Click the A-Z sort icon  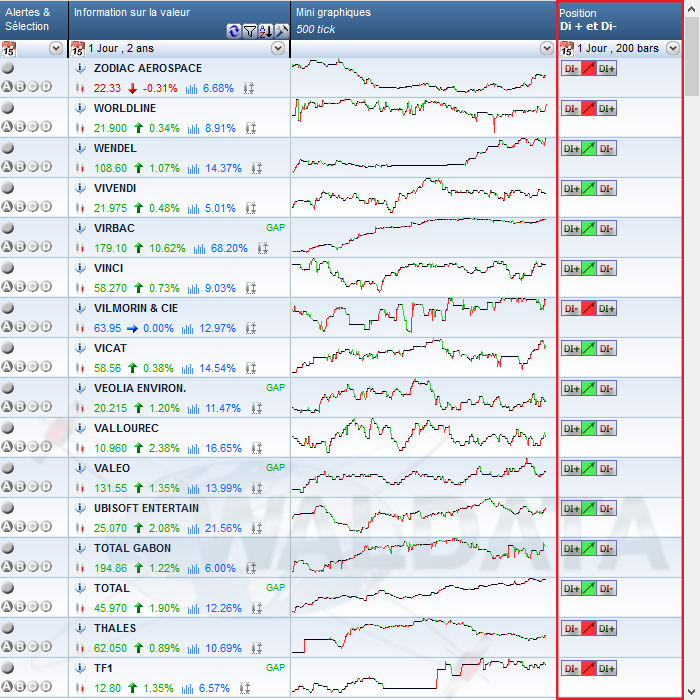tap(266, 31)
